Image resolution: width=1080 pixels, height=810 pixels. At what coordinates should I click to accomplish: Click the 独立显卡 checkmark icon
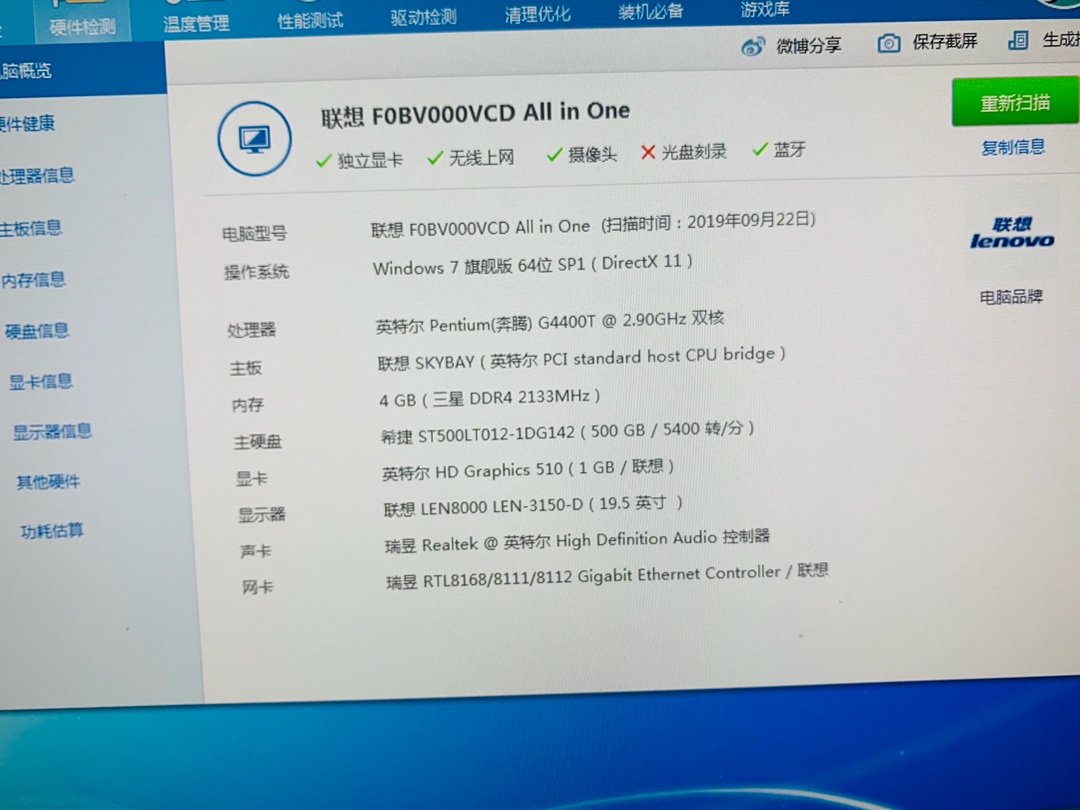324,161
